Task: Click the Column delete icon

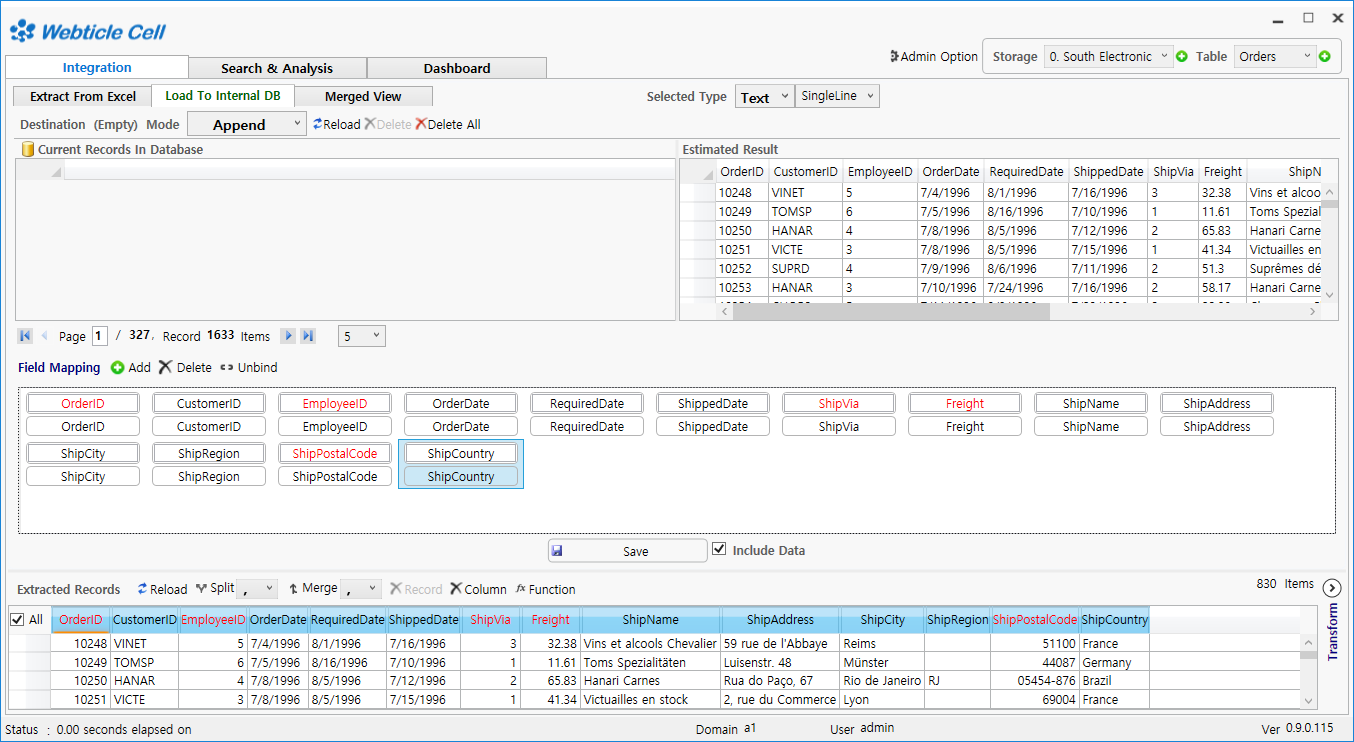Action: click(x=457, y=589)
